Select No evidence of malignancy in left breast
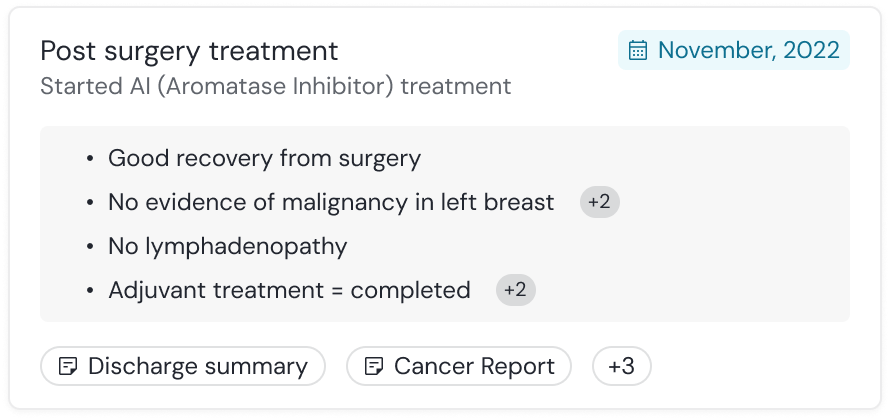 point(331,202)
